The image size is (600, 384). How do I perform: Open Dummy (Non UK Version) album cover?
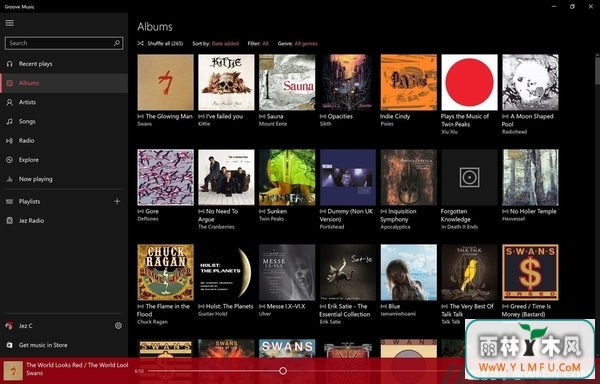[x=348, y=177]
